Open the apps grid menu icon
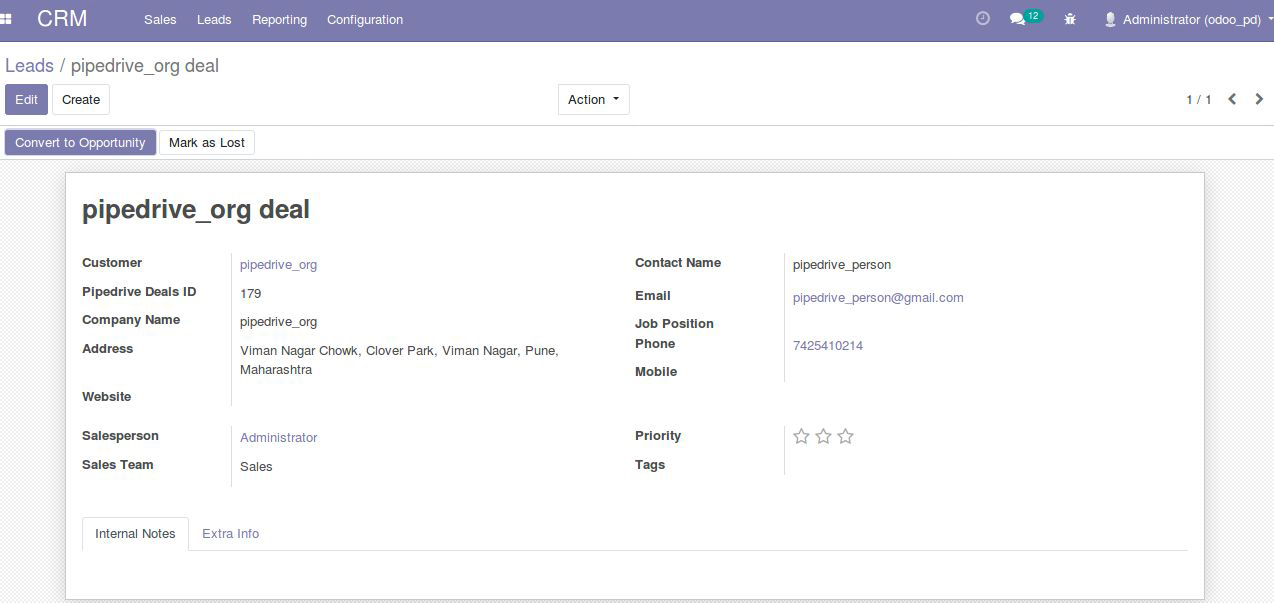1274x603 pixels. pyautogui.click(x=6, y=19)
